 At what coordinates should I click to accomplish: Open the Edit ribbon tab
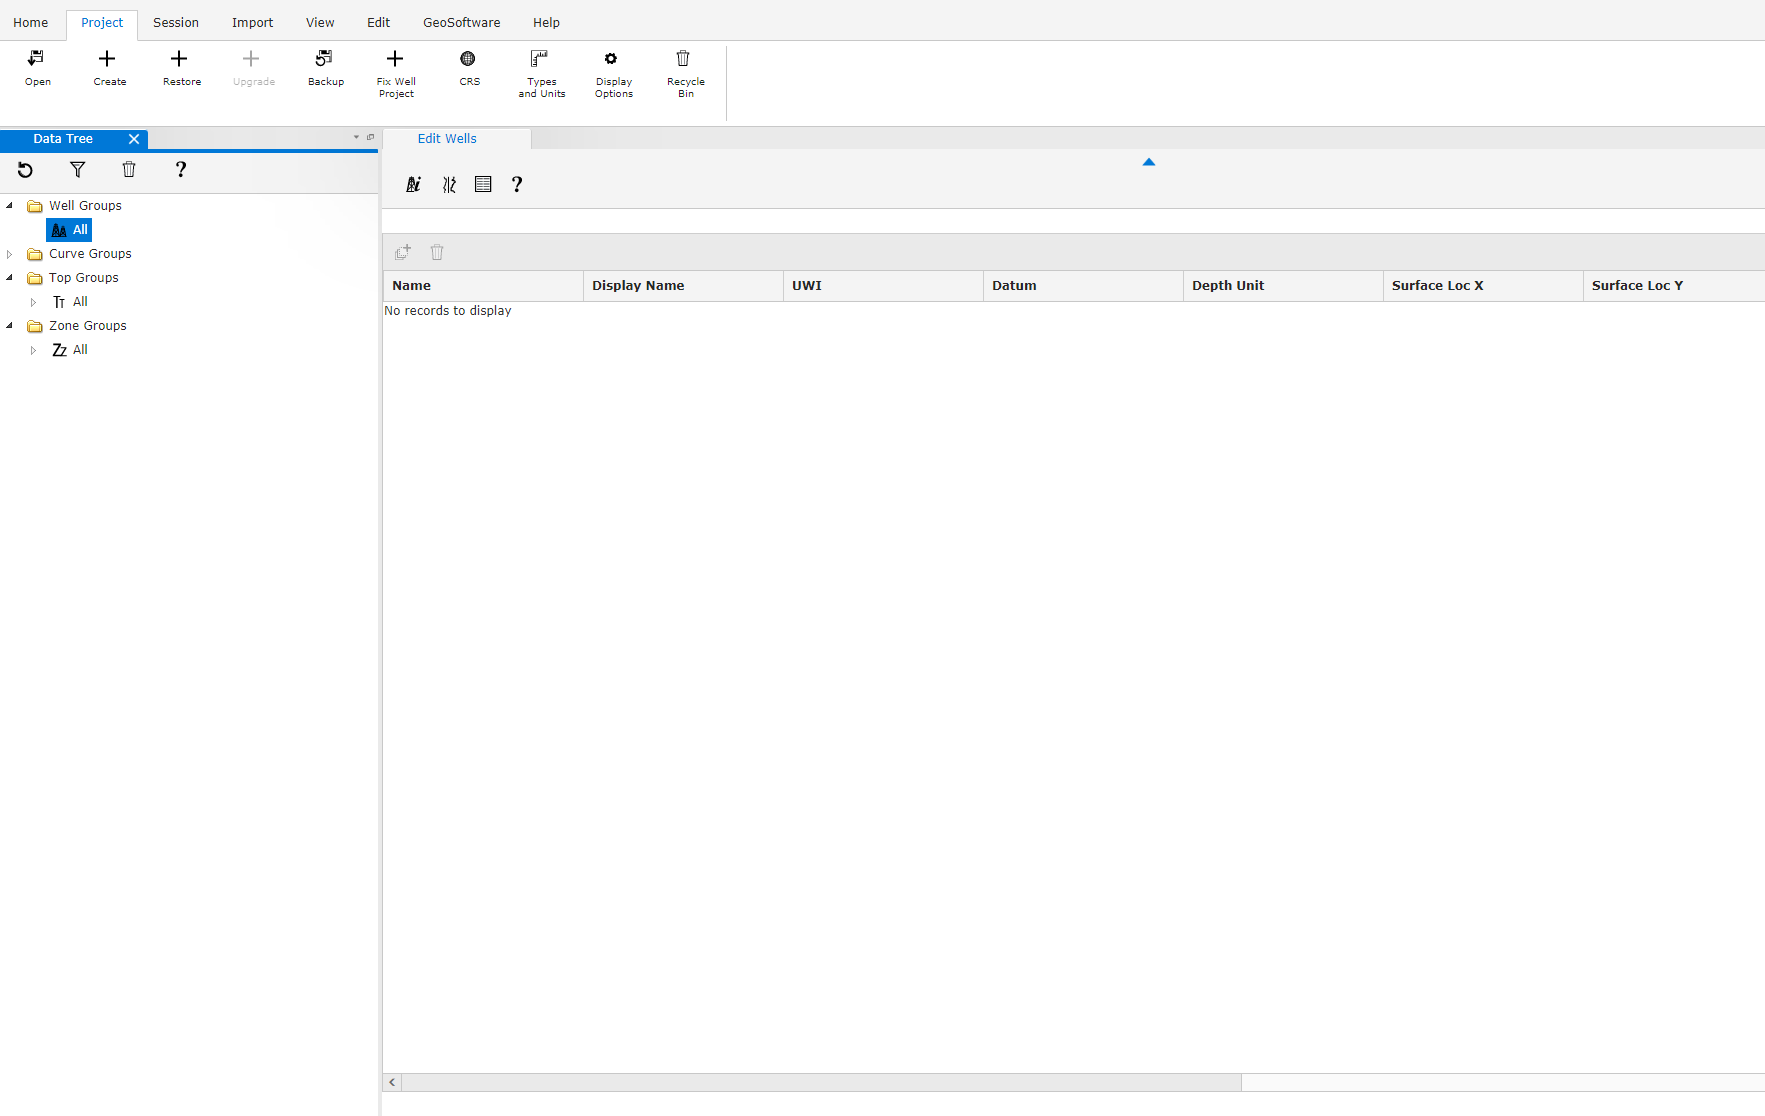pos(378,22)
